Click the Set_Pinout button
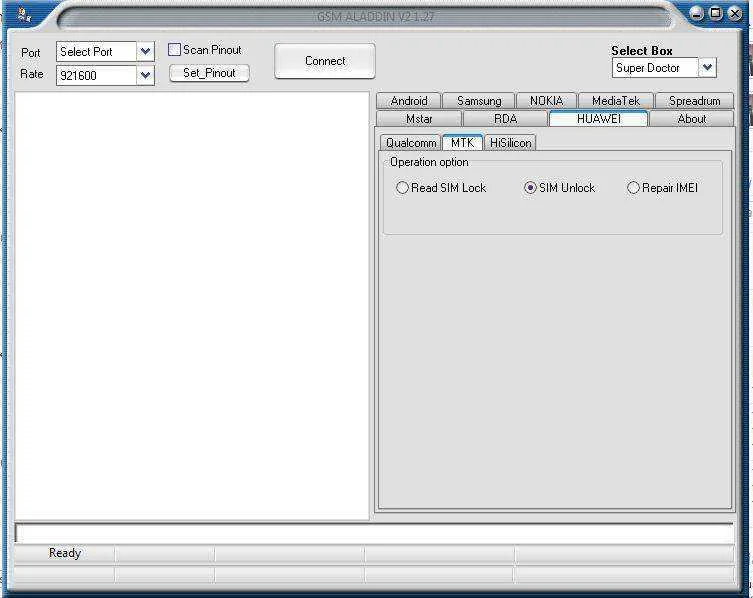The image size is (753, 598). pos(209,73)
